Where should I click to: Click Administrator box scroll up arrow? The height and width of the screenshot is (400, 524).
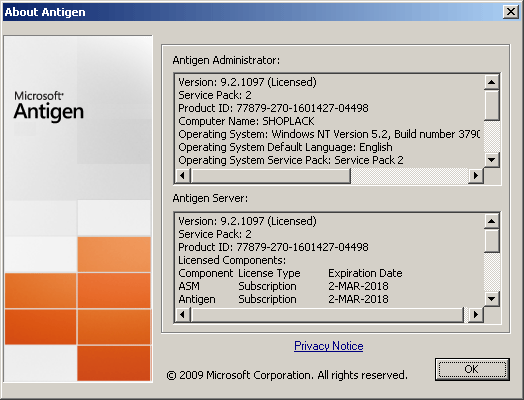coord(492,82)
